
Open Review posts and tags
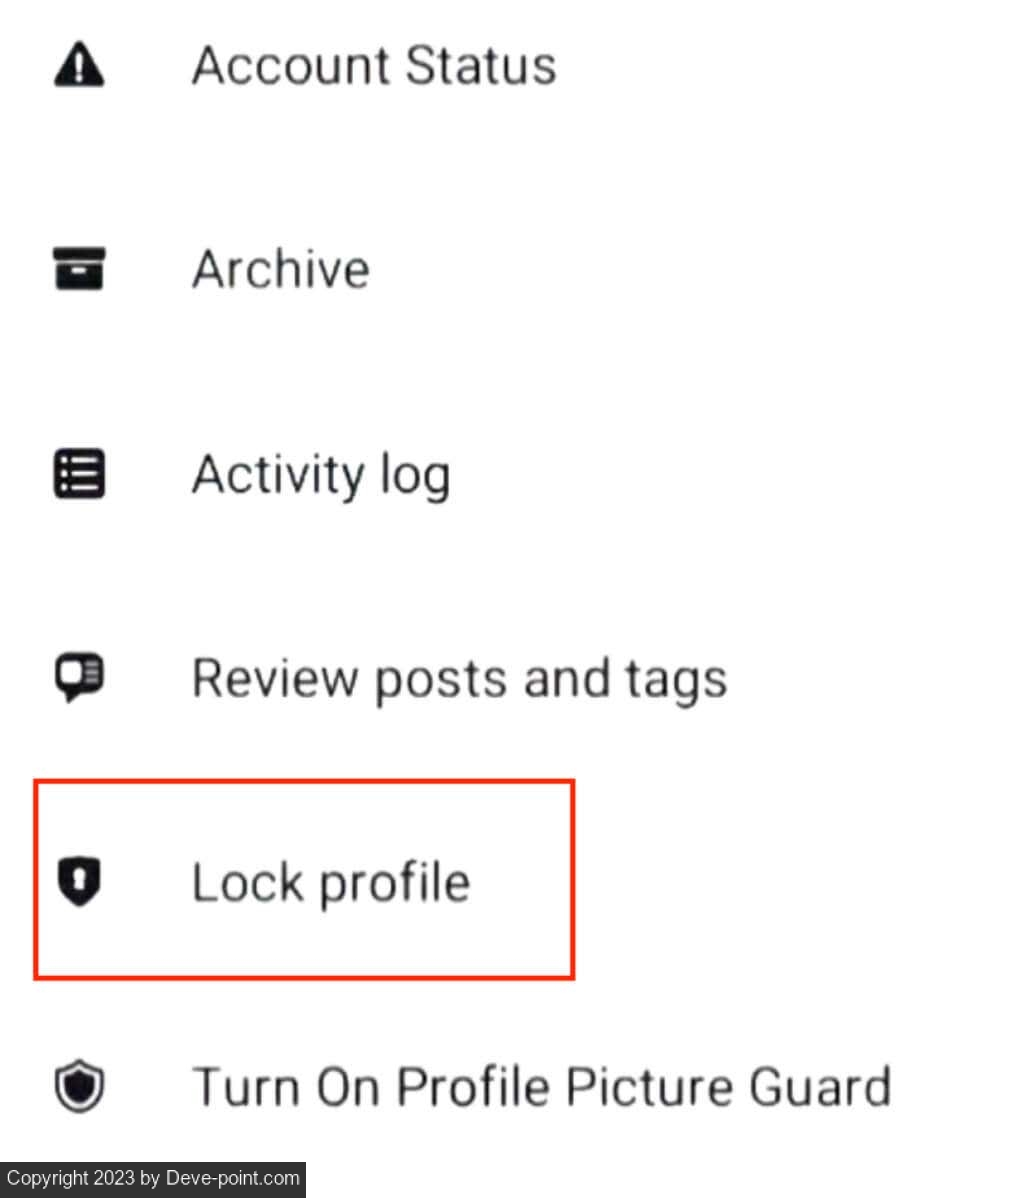click(458, 678)
